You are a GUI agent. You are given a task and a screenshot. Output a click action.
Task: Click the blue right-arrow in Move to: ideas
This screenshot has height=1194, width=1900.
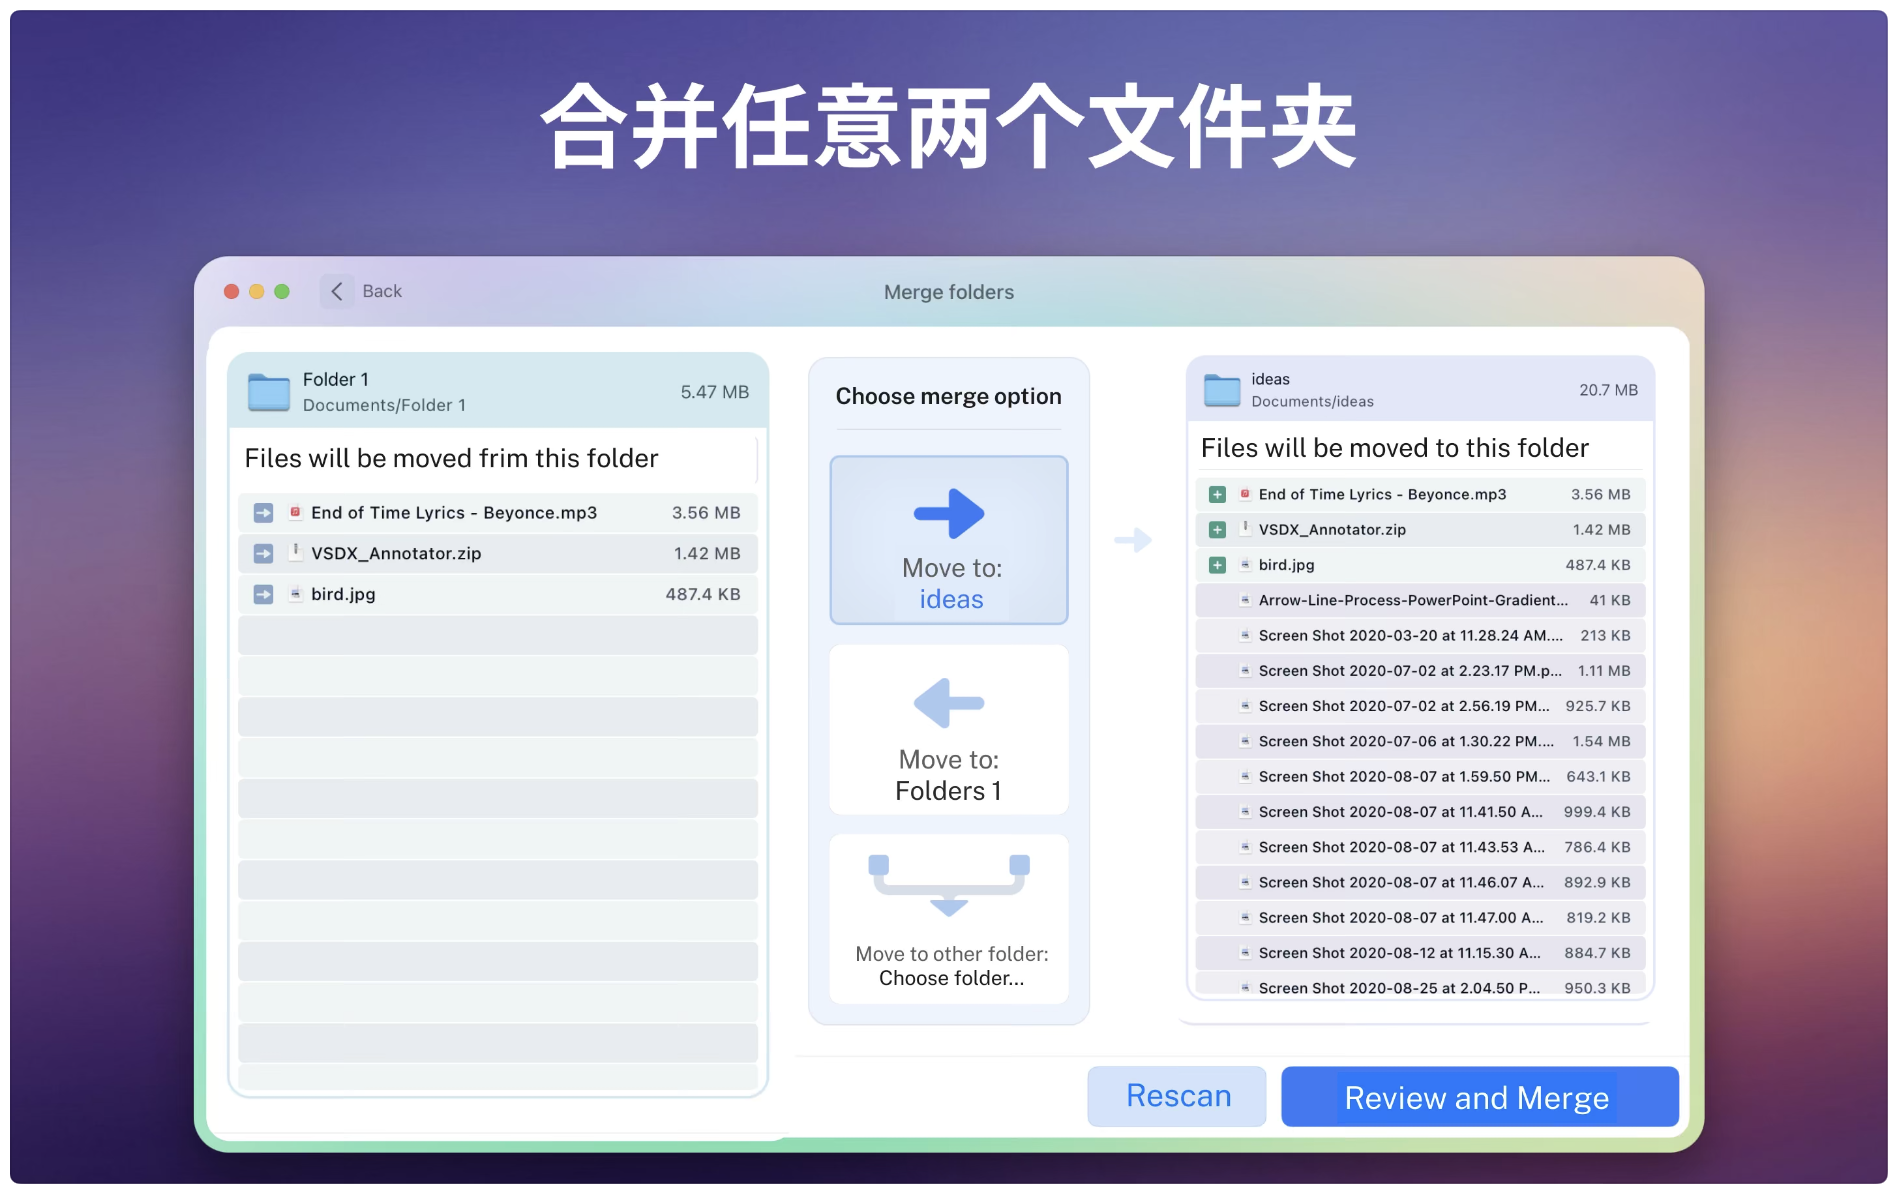tap(948, 511)
